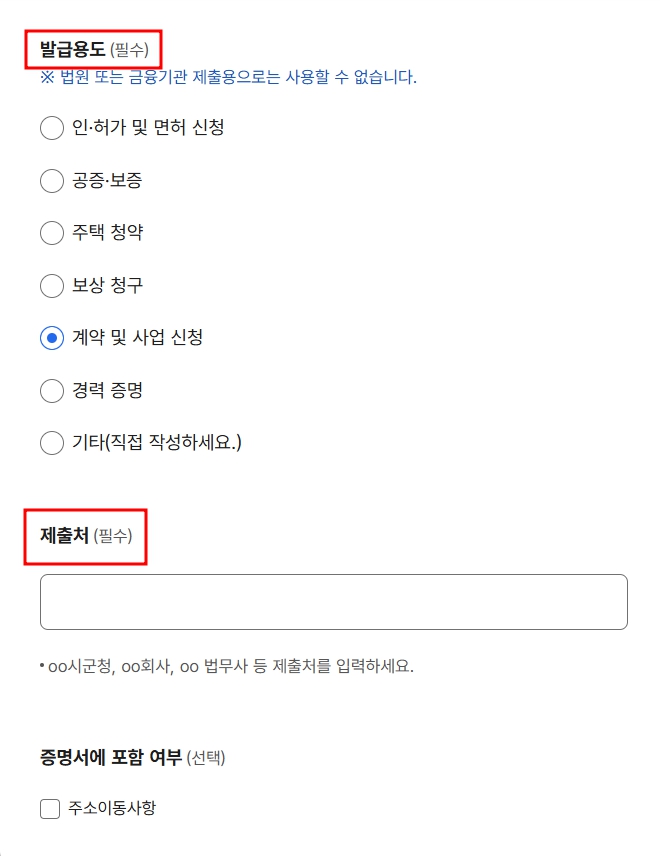This screenshot has width=660, height=856.
Task: Choose 공증·보증 as the issuance purpose
Action: (x=51, y=181)
